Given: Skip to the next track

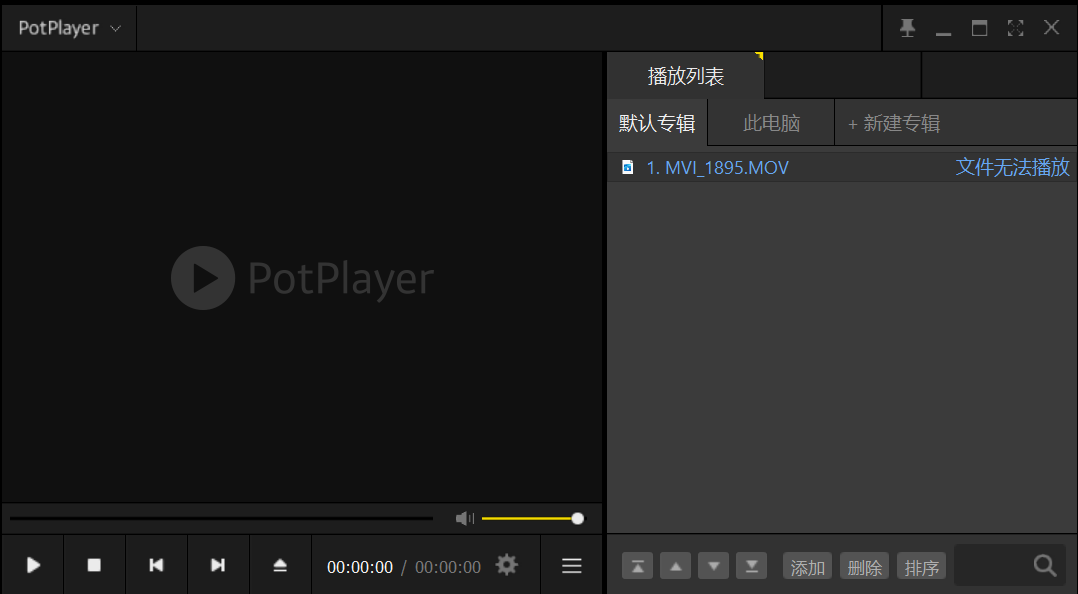Looking at the screenshot, I should (x=218, y=565).
